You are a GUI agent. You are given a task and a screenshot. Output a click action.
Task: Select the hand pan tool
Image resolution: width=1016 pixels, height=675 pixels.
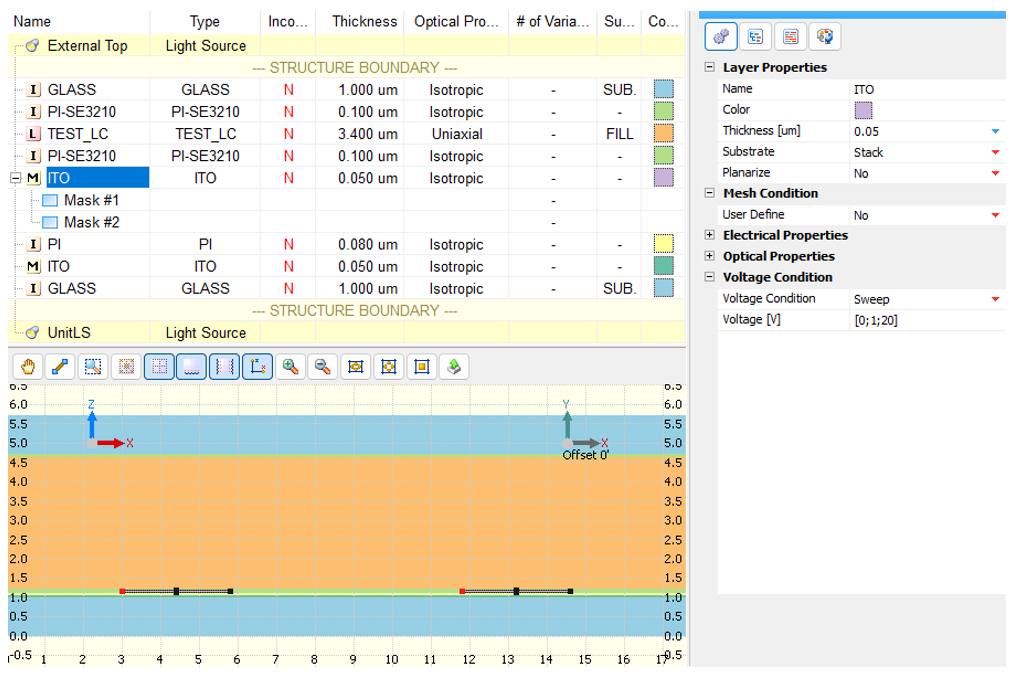coord(28,367)
